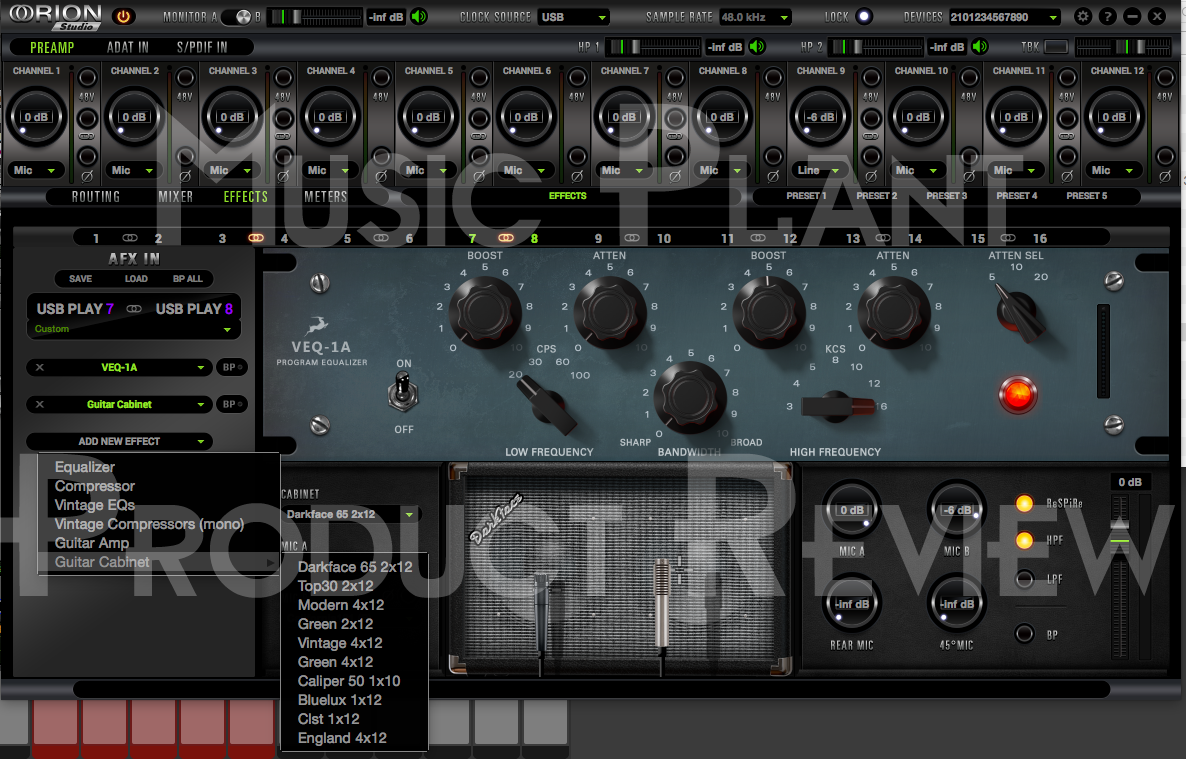Toggle the TBK talkback button
This screenshot has height=759, width=1186.
pyautogui.click(x=1056, y=47)
